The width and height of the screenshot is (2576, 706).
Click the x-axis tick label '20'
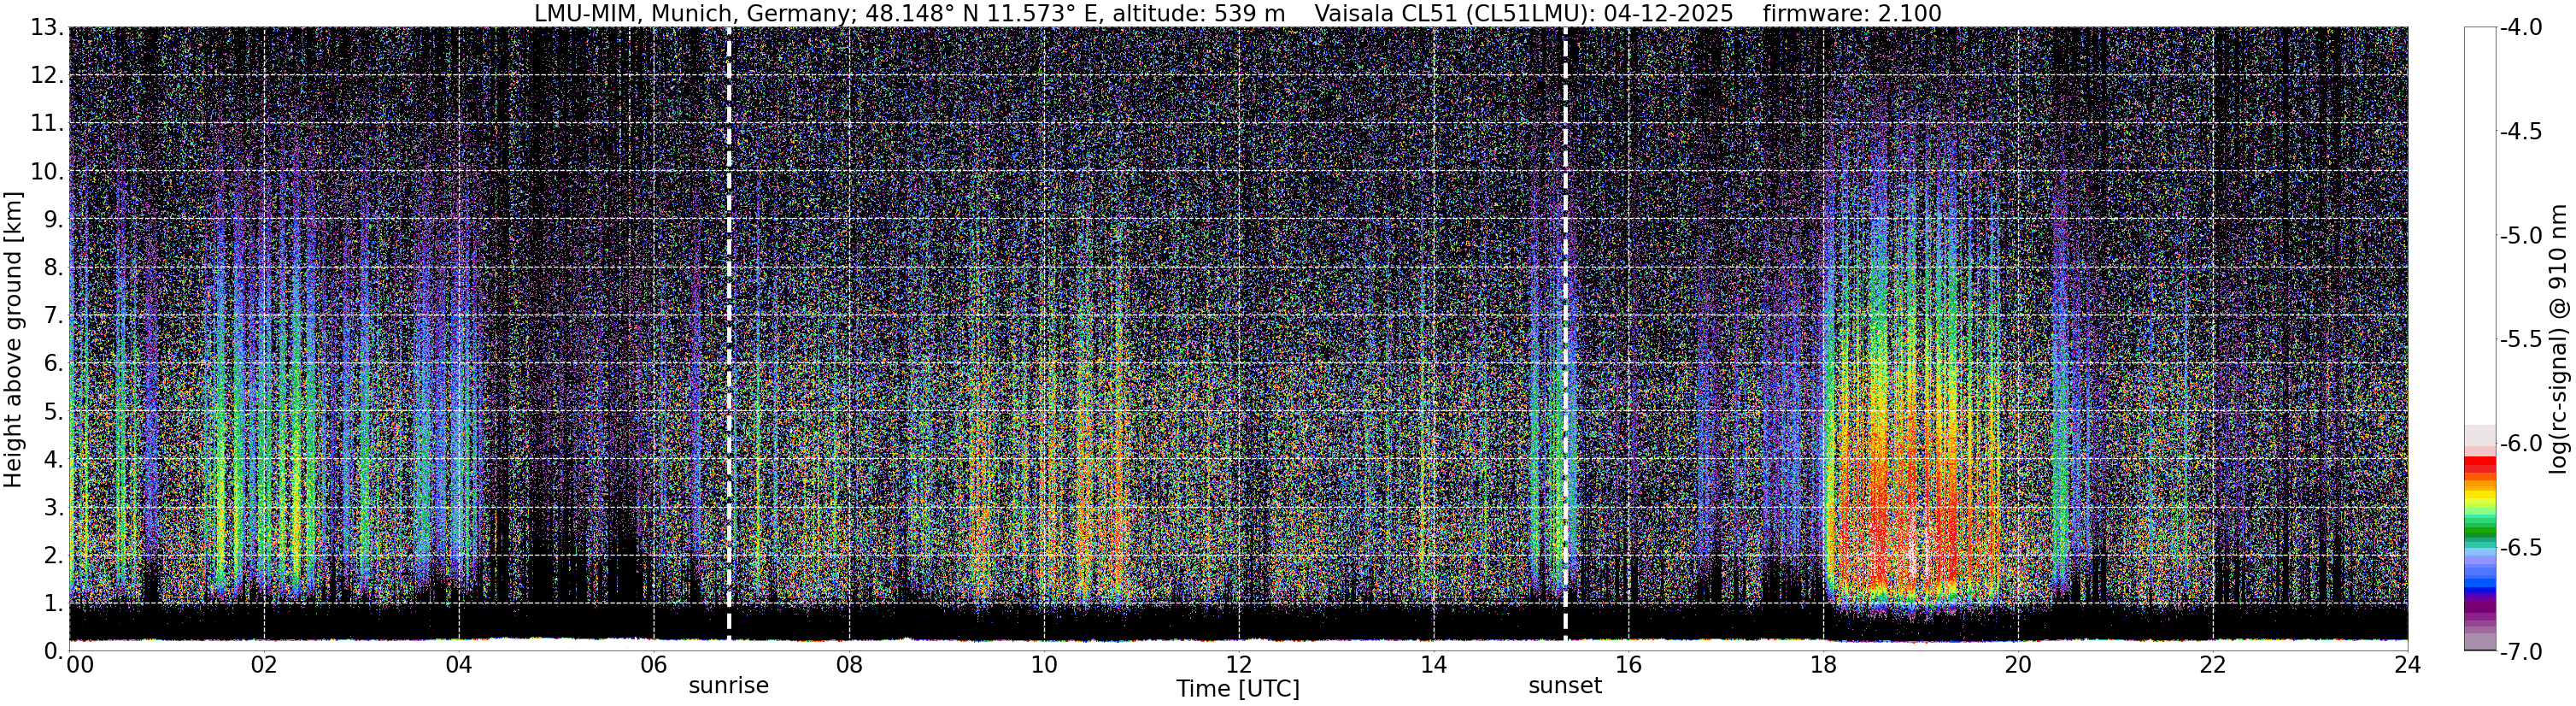coord(2018,665)
